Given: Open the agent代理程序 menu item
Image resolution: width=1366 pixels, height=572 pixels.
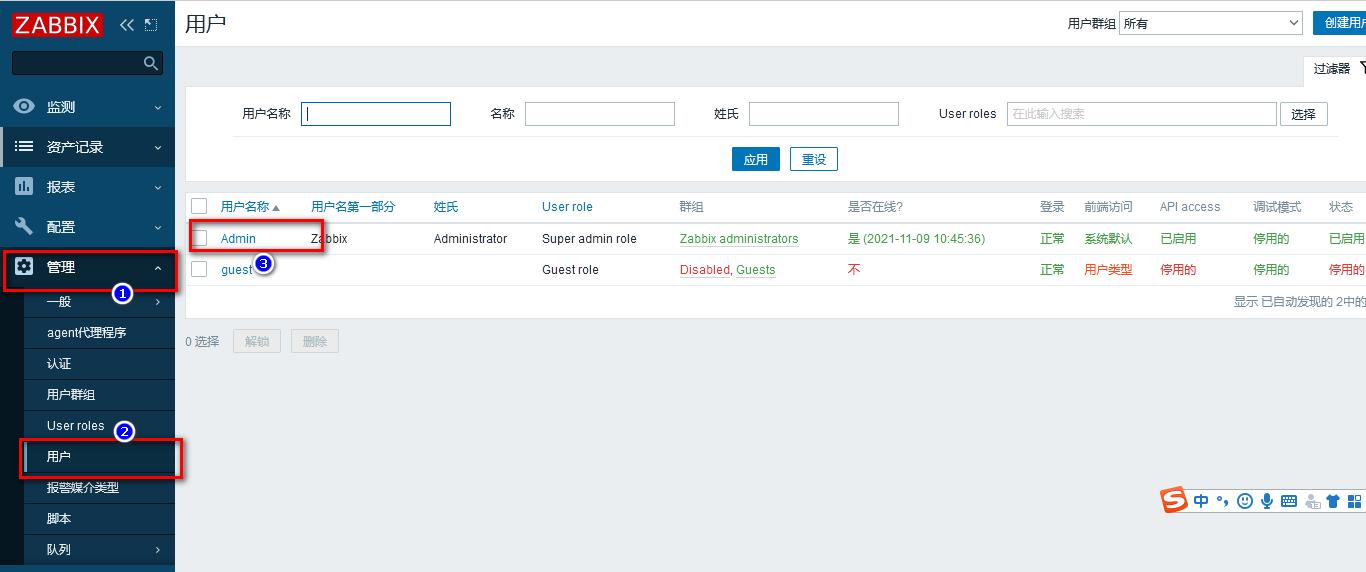Looking at the screenshot, I should coord(86,332).
